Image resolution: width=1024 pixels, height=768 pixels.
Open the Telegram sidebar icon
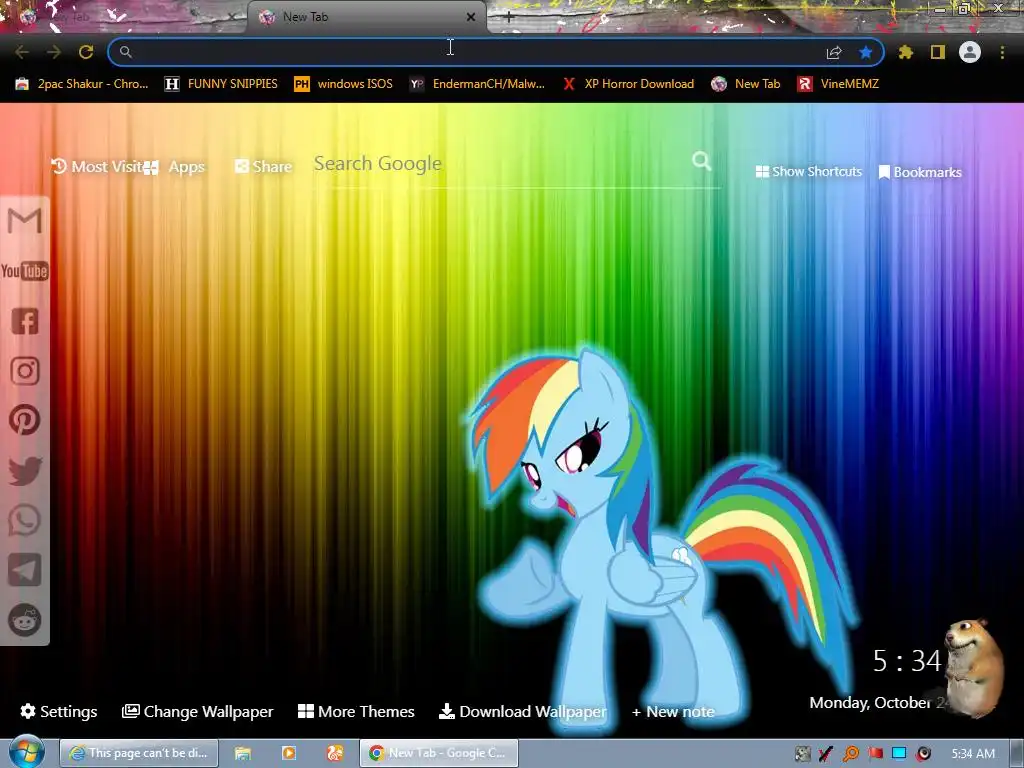(x=25, y=570)
